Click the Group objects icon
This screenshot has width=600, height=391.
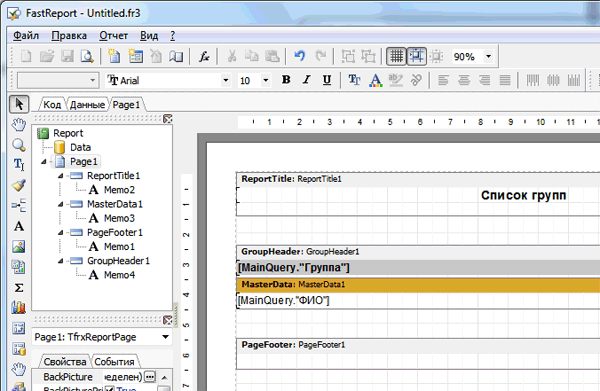[348, 57]
